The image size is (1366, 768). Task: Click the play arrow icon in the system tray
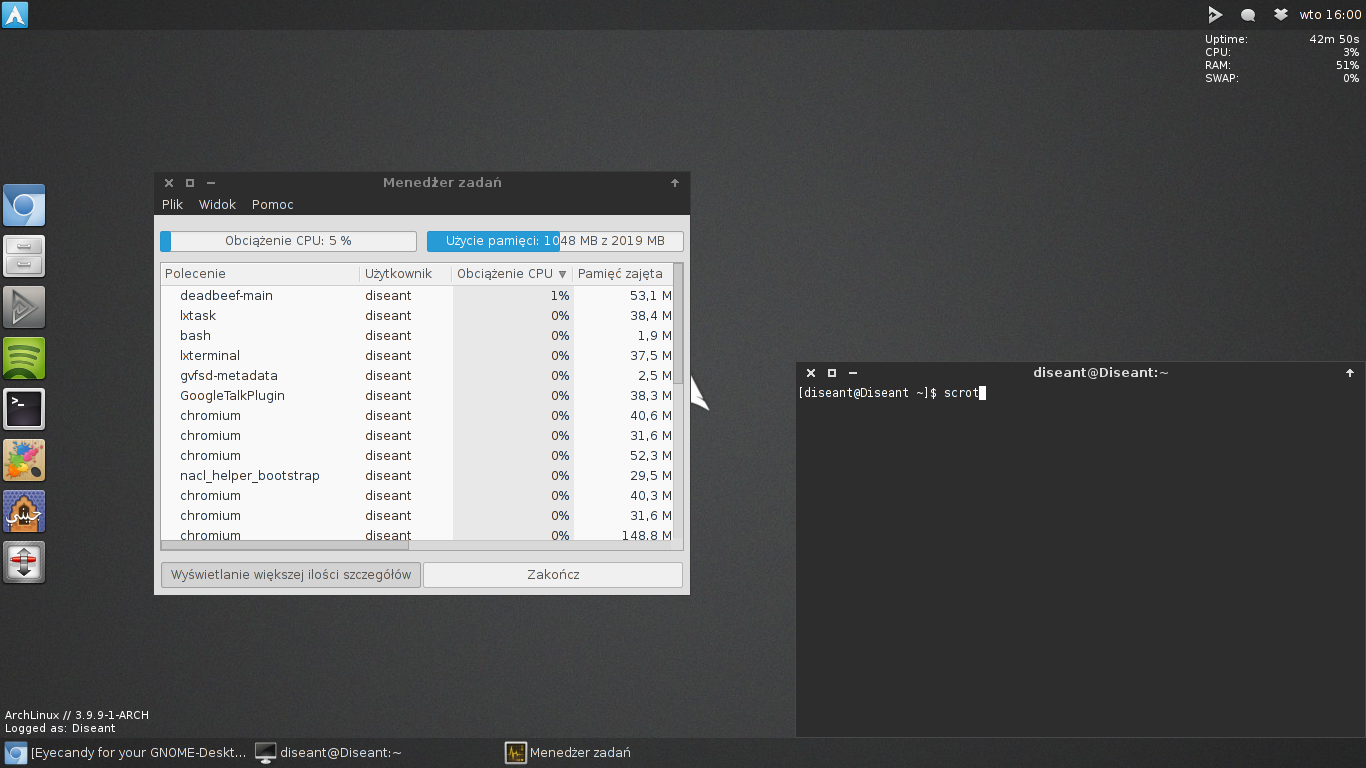pos(1216,14)
